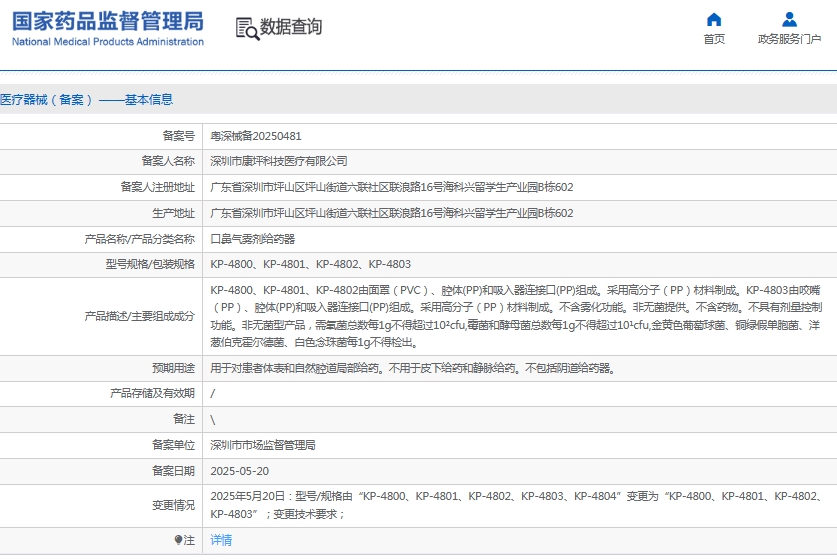Click the home house icon
Viewport: 837px width, 560px height.
click(x=714, y=20)
